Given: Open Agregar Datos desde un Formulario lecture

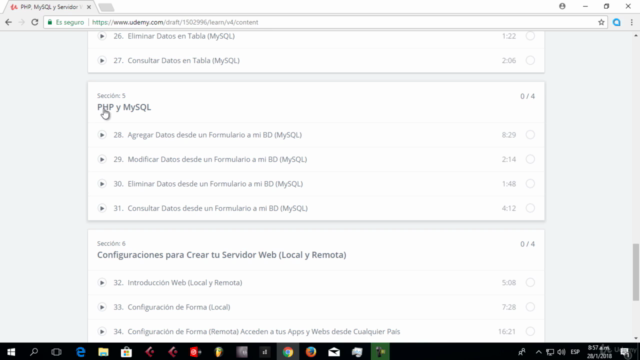Looking at the screenshot, I should [x=215, y=135].
